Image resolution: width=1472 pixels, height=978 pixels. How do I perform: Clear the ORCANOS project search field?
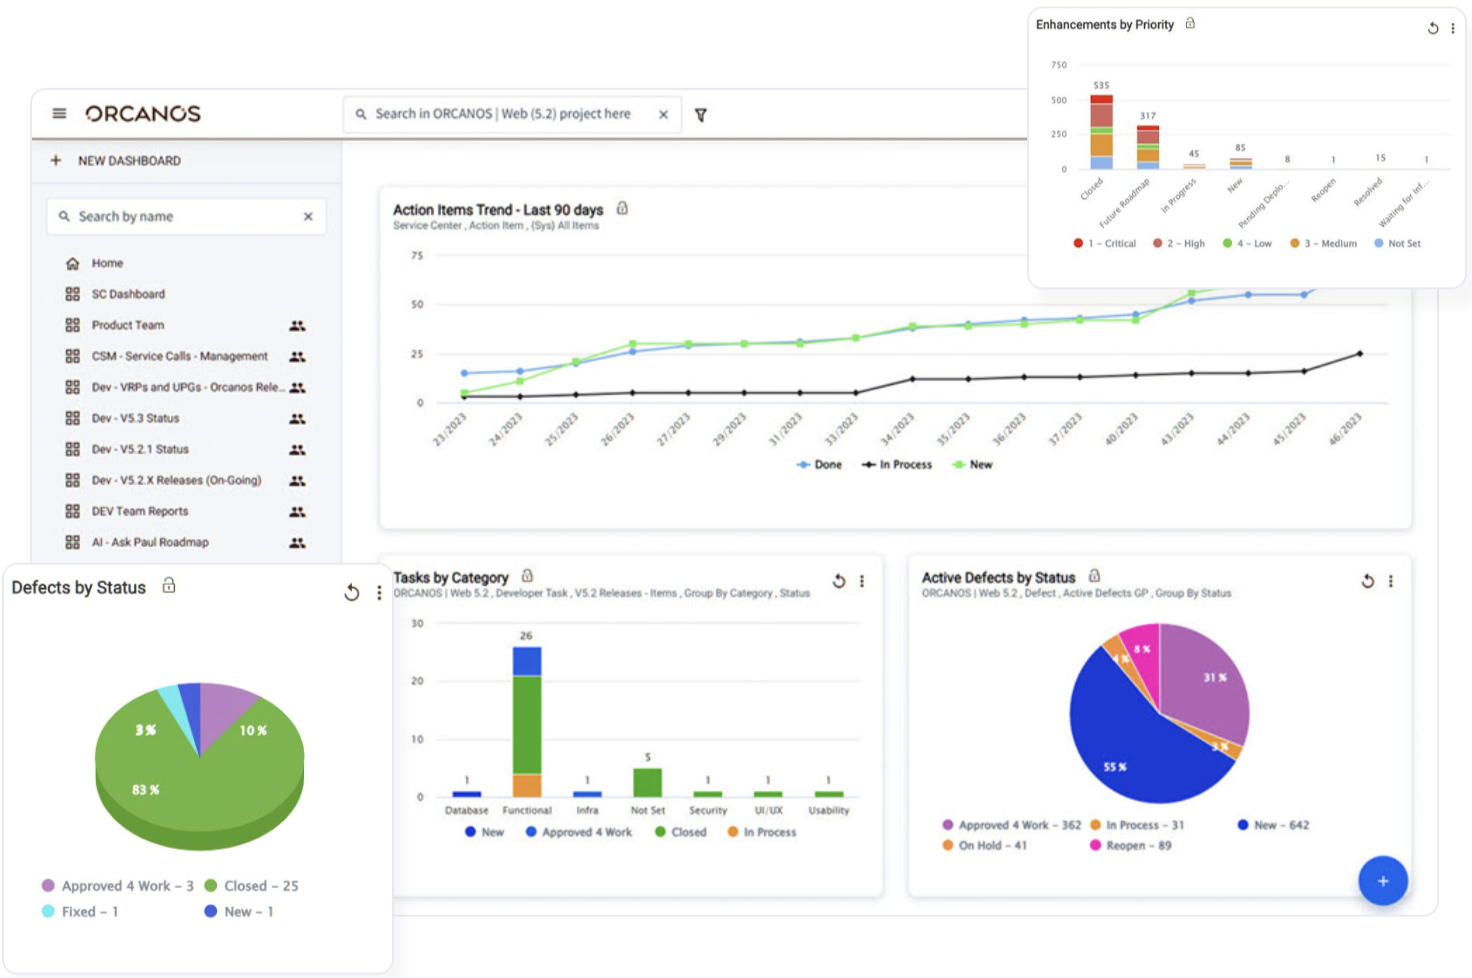click(663, 114)
